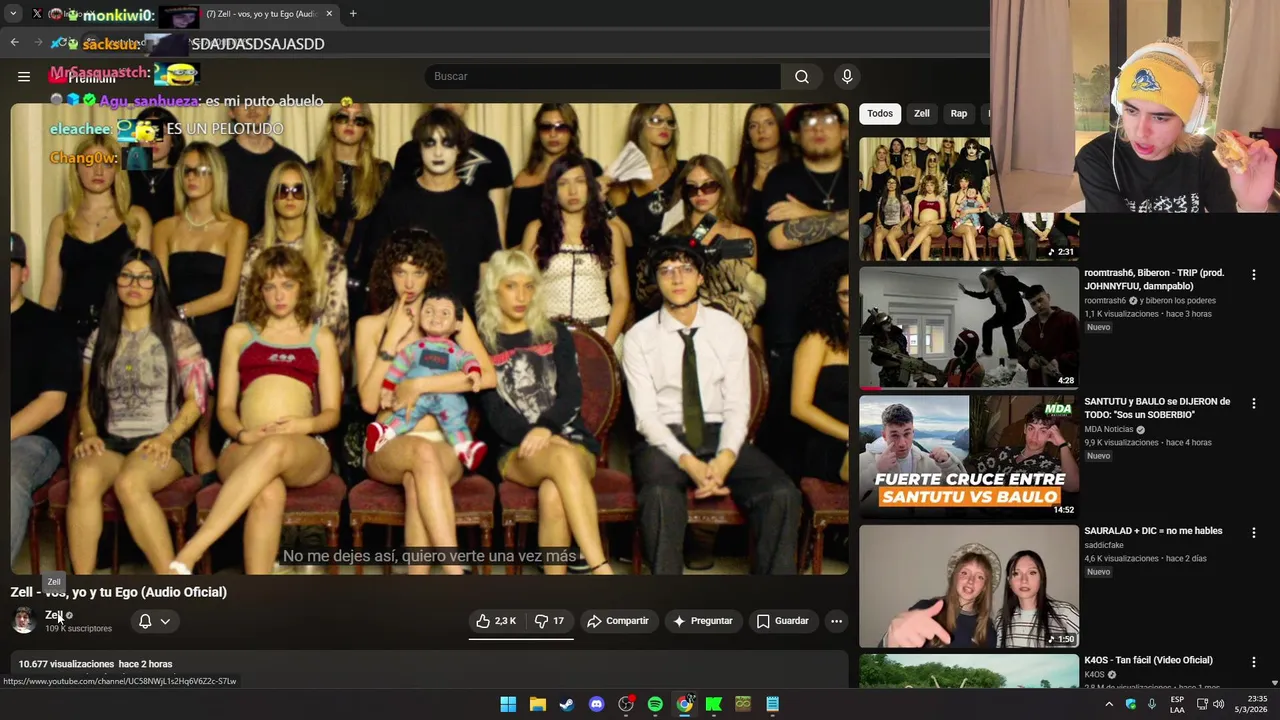The width and height of the screenshot is (1280, 720).
Task: Open the saddicfake channel link
Action: pyautogui.click(x=1104, y=545)
